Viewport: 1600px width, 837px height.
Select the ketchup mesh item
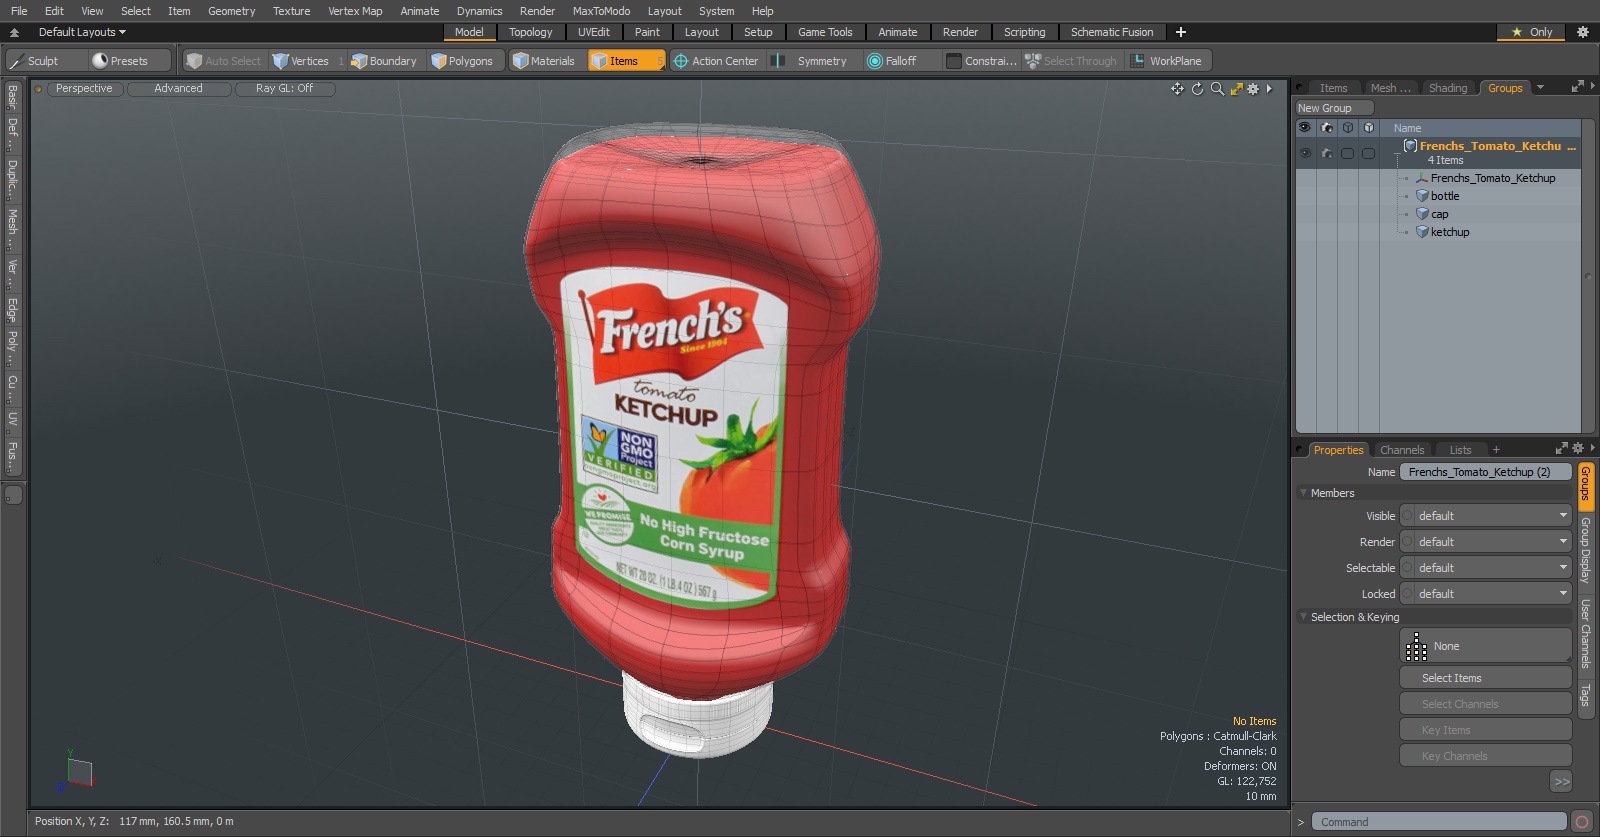tap(1449, 232)
